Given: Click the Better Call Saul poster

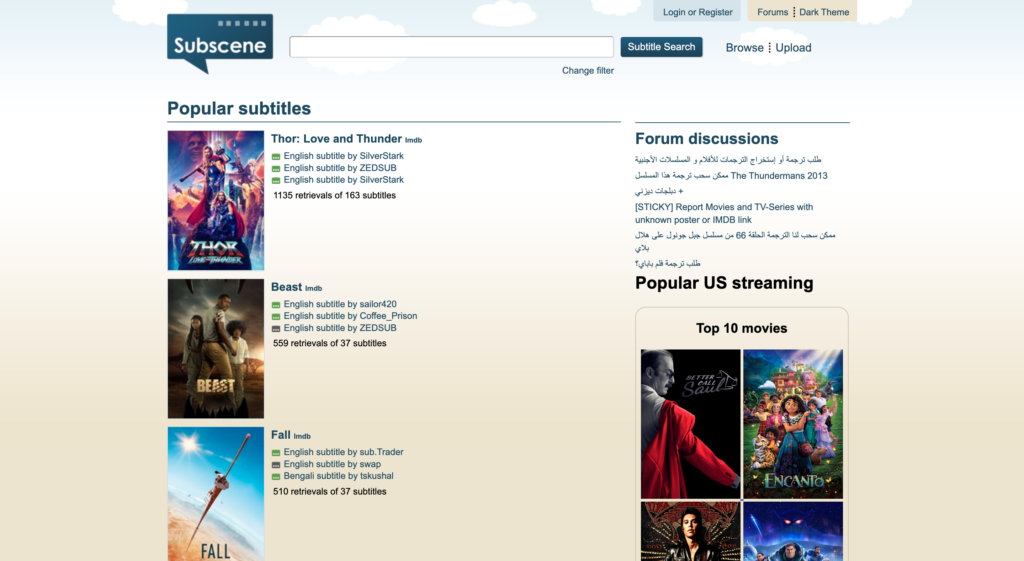Looking at the screenshot, I should click(x=690, y=423).
